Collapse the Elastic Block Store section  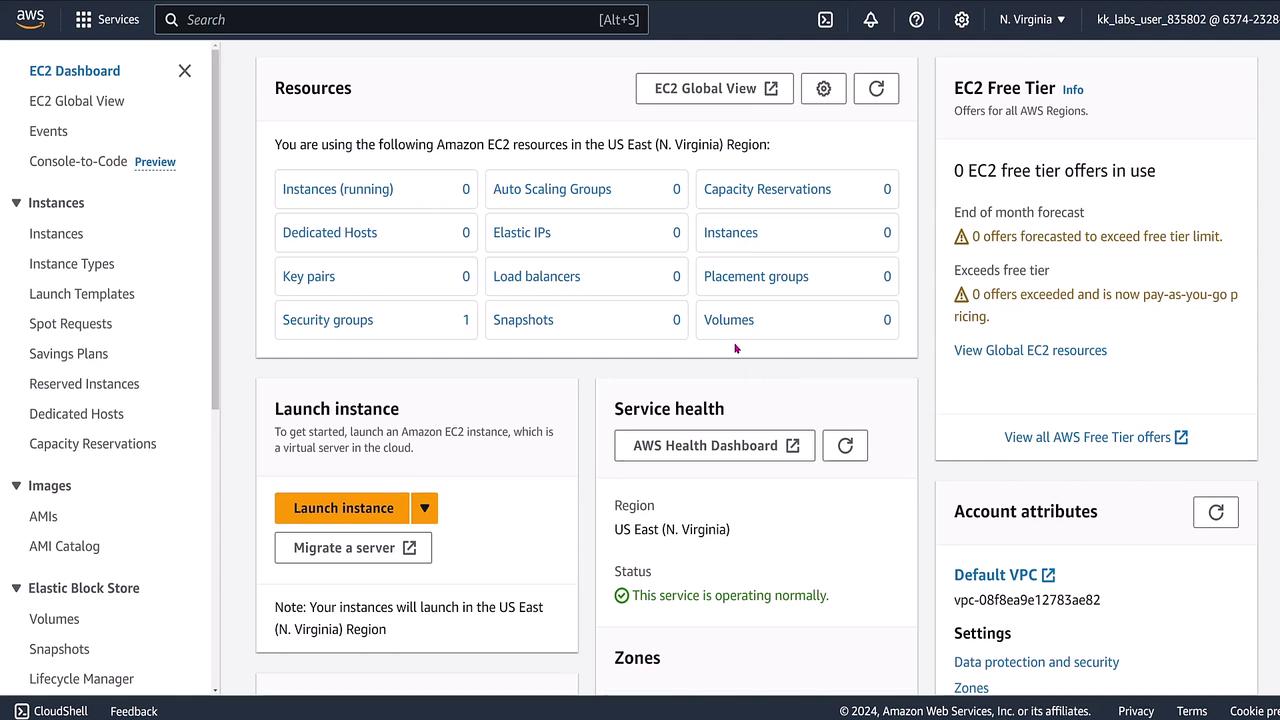click(x=16, y=588)
